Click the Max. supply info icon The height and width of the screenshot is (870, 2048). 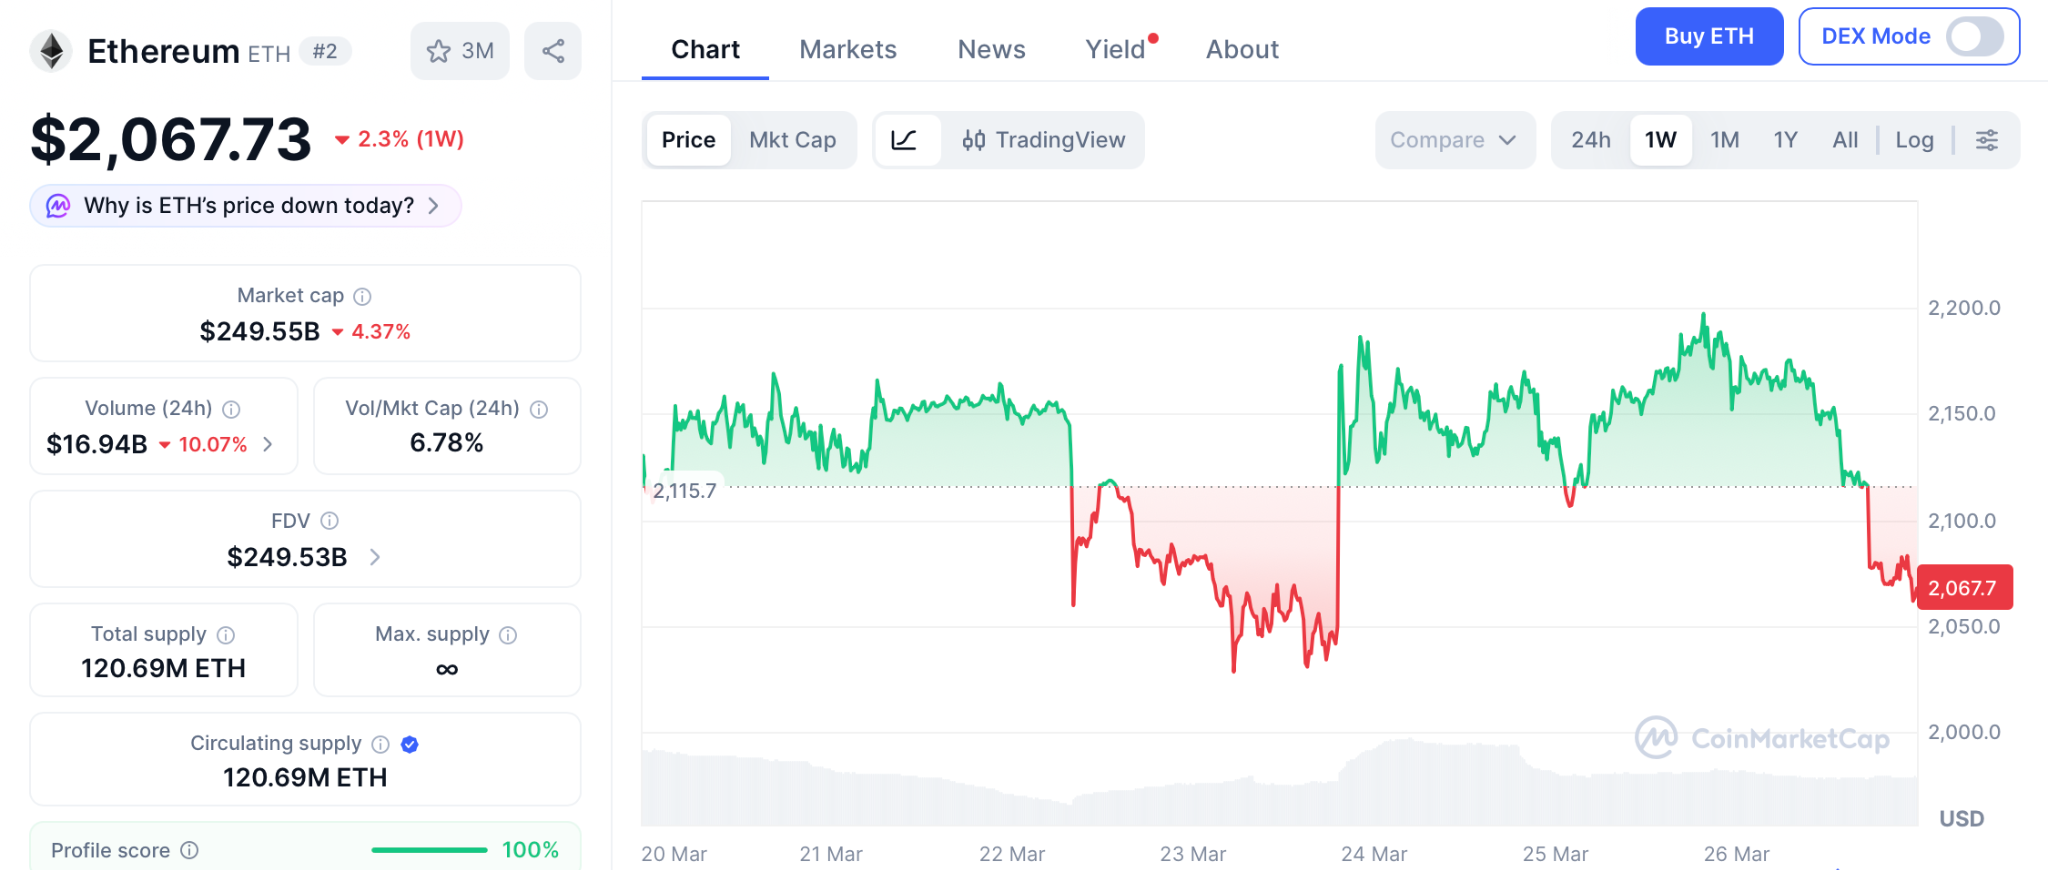tap(508, 635)
